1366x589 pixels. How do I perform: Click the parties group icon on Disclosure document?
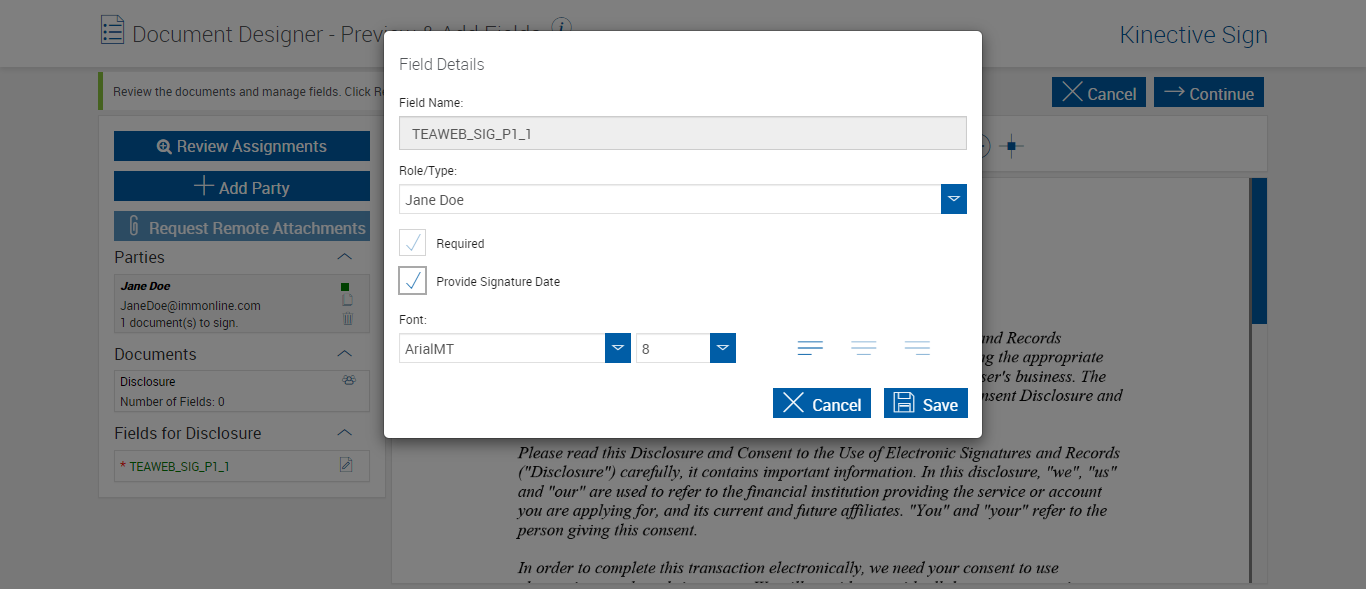(x=349, y=380)
